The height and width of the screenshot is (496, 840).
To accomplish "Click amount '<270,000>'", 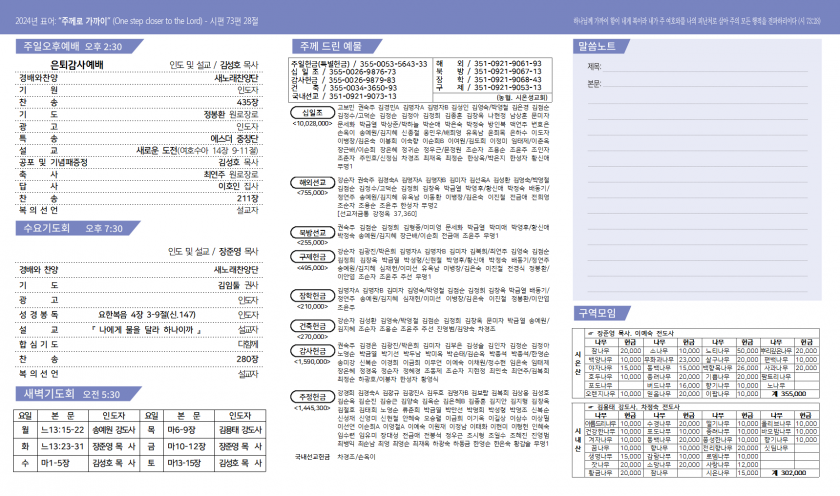I will click(x=312, y=336).
